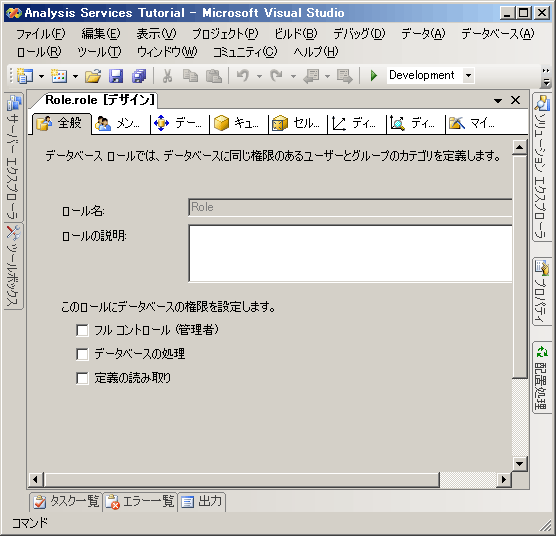This screenshot has height=536, width=556.
Task: Open the タスク一覧 task list tab
Action: (66, 502)
